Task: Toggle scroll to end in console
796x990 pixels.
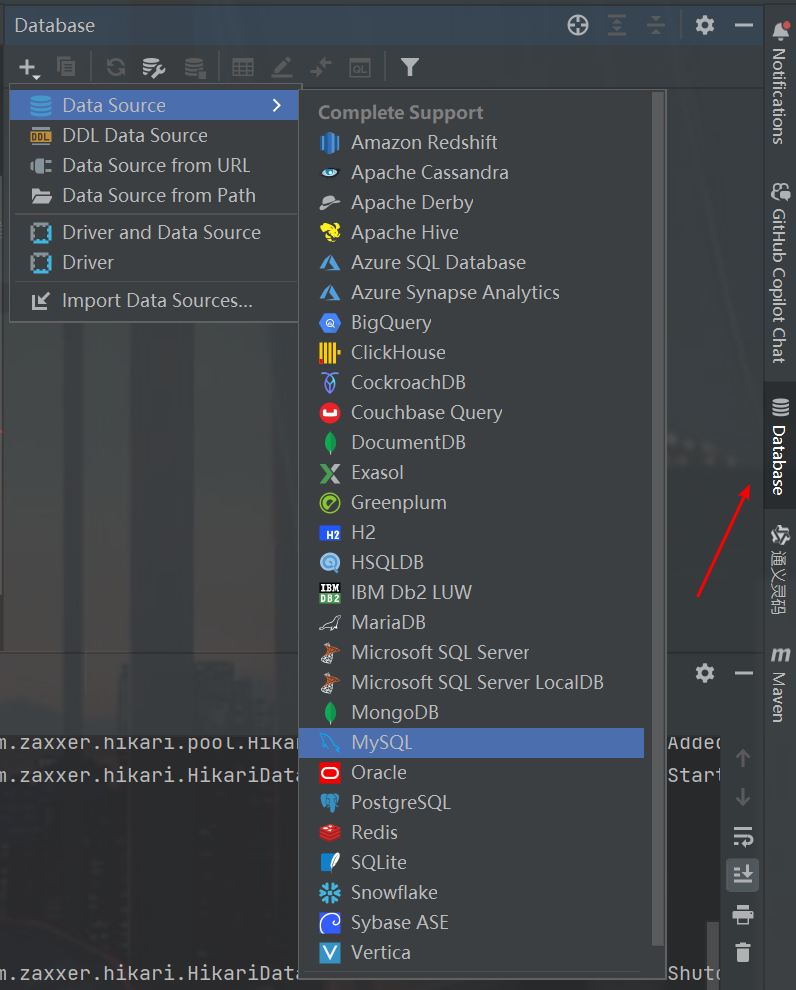Action: pyautogui.click(x=743, y=875)
